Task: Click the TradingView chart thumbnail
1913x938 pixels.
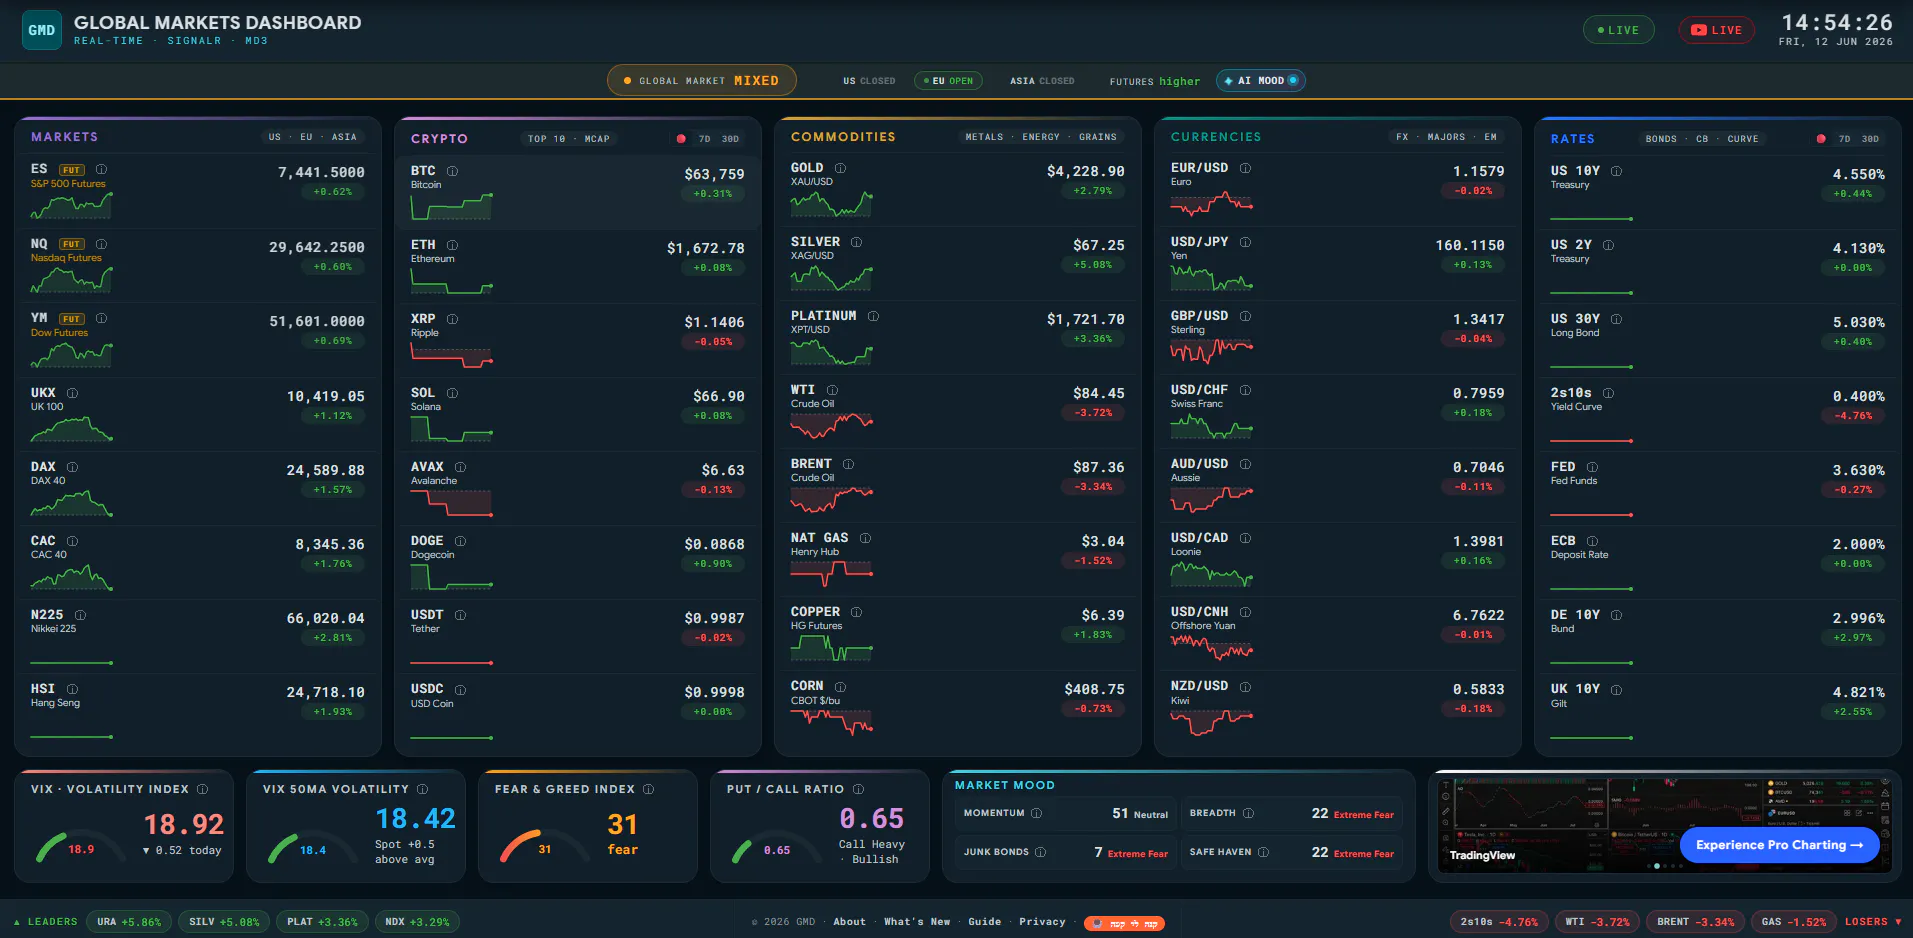Action: click(1665, 826)
